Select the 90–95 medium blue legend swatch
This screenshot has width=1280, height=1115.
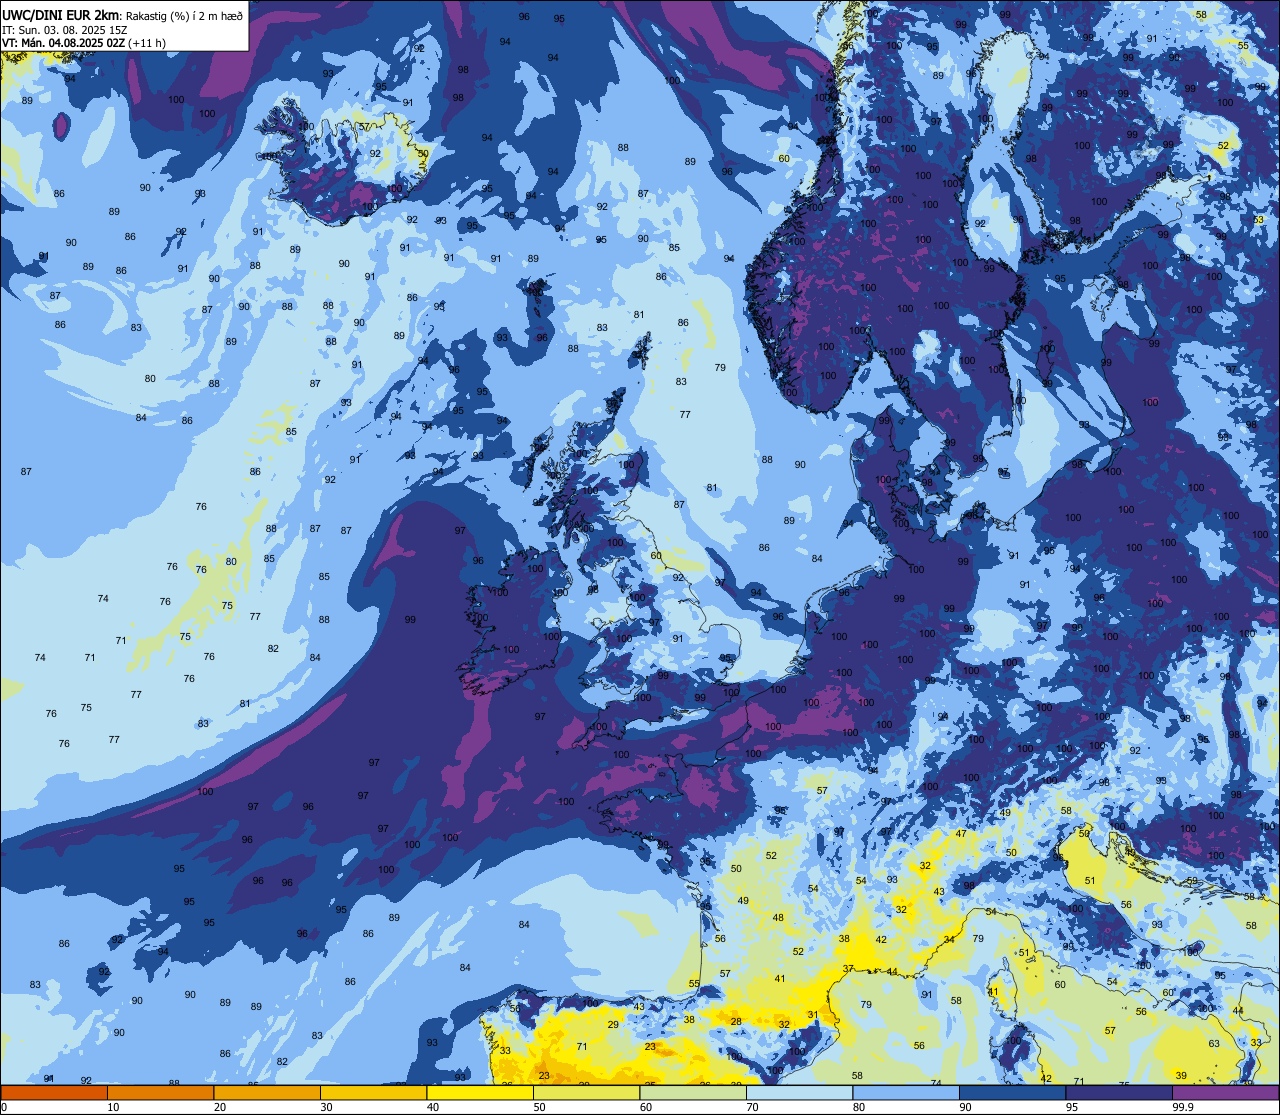click(1012, 1092)
